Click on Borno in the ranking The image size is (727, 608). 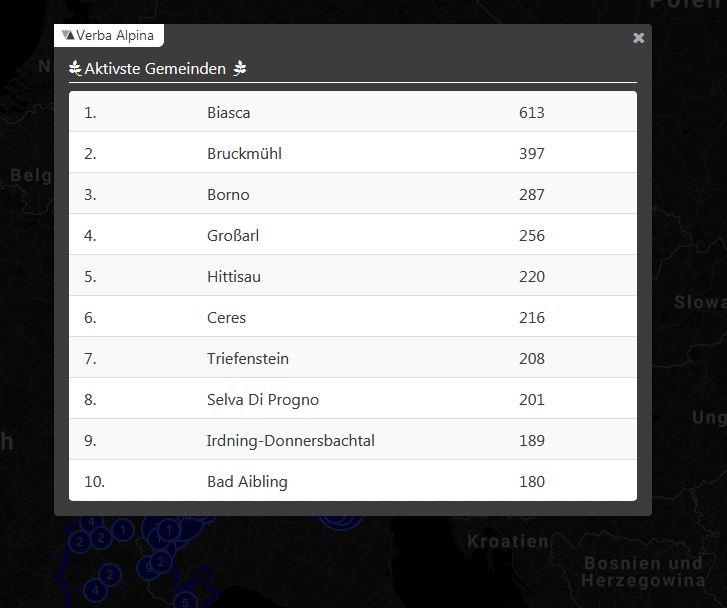point(228,195)
